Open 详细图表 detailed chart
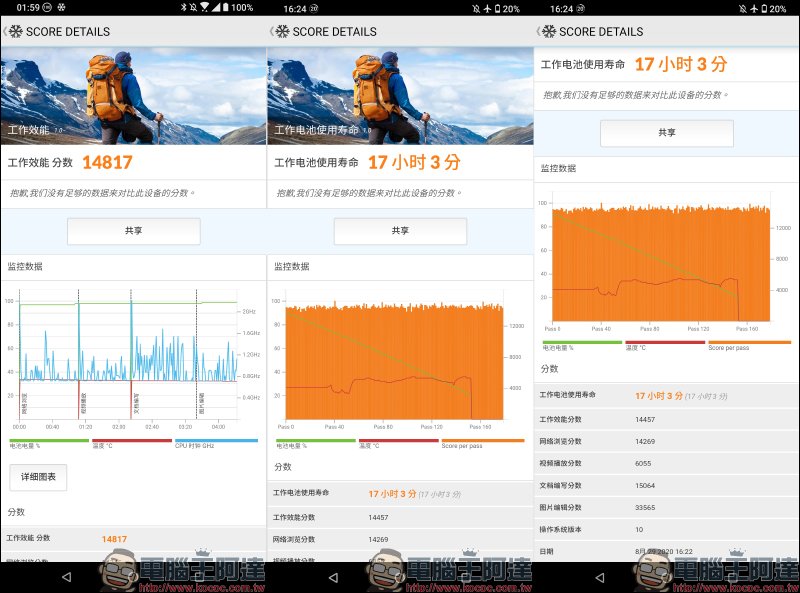 pos(38,477)
